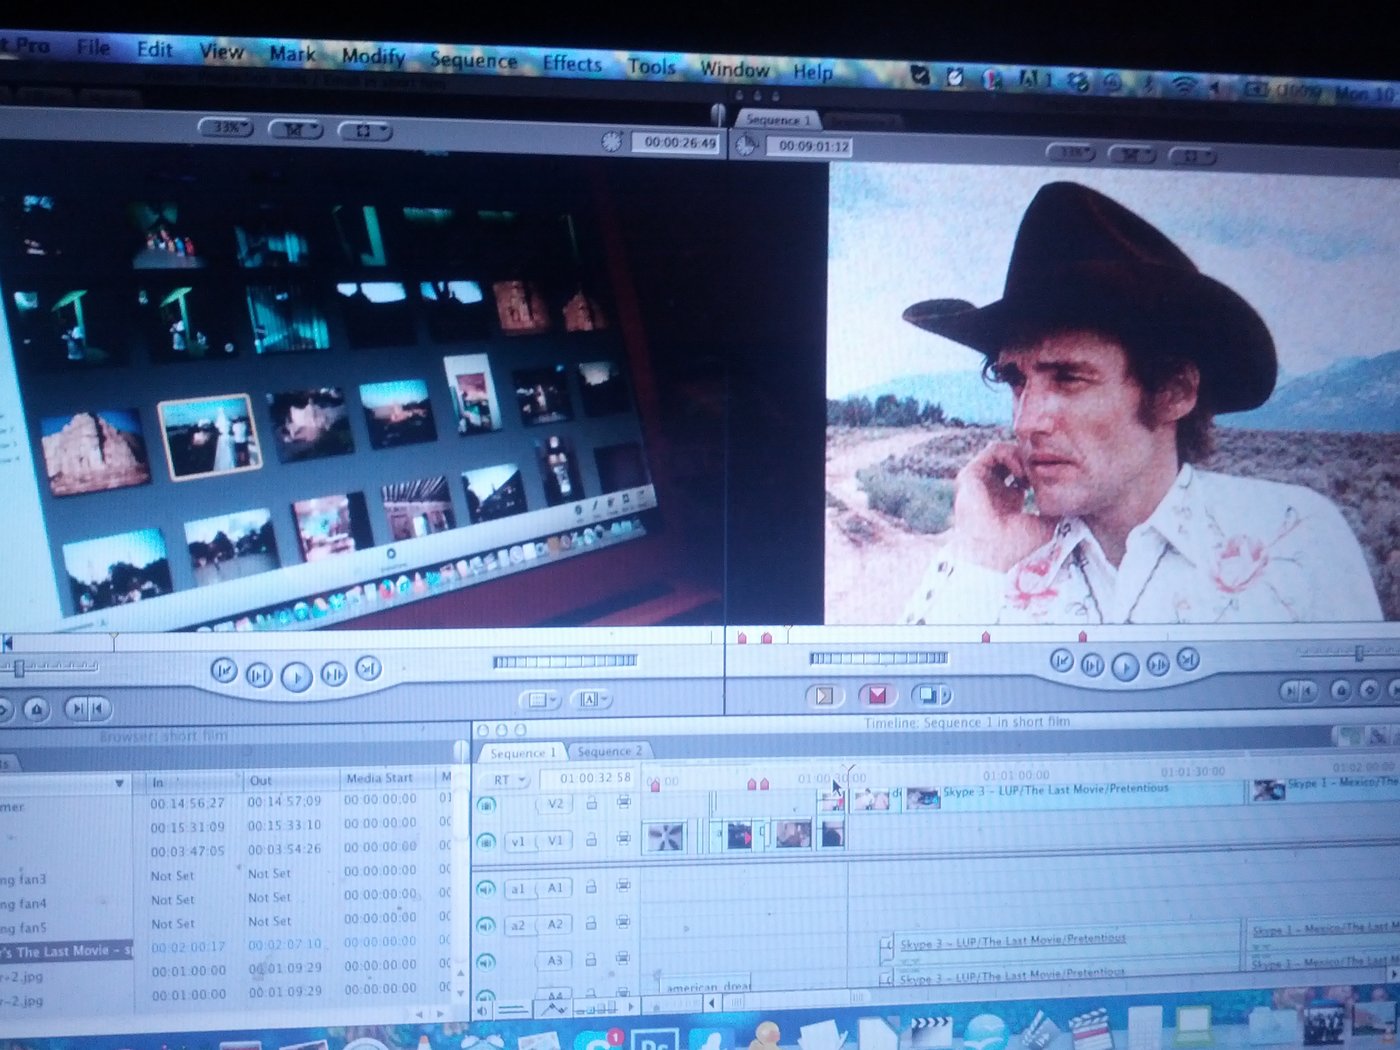Click the Canvas Add Motion Keyframe button
The width and height of the screenshot is (1400, 1050).
tap(1369, 689)
